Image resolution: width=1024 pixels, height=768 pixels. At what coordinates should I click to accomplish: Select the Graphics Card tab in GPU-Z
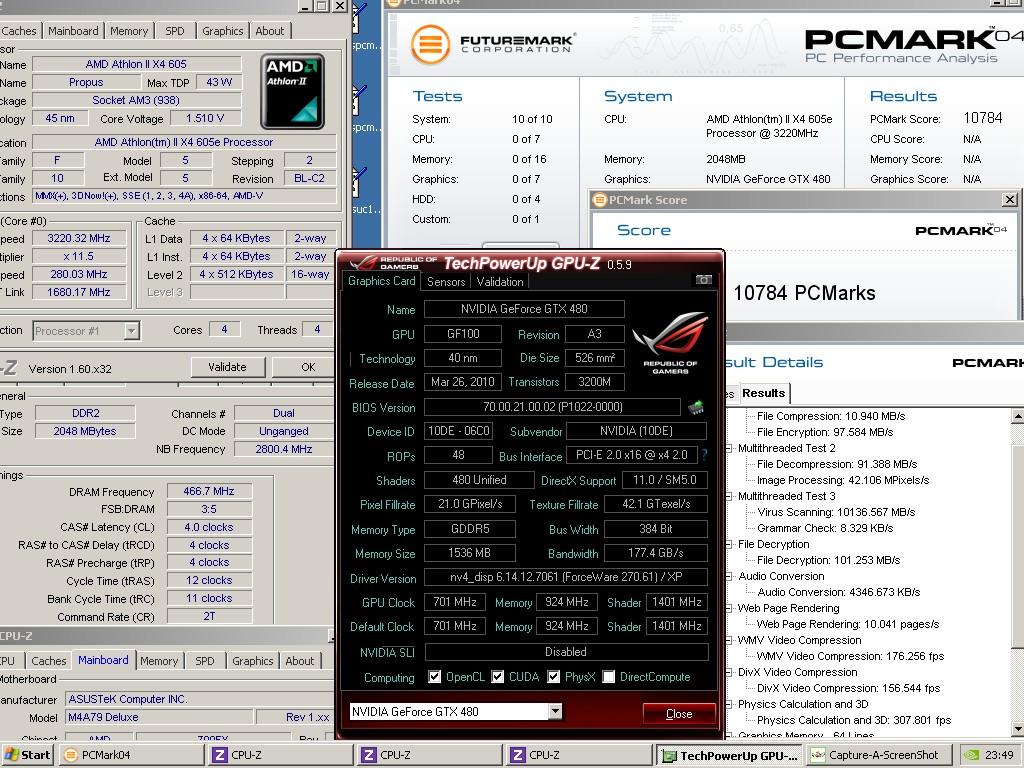coord(381,281)
